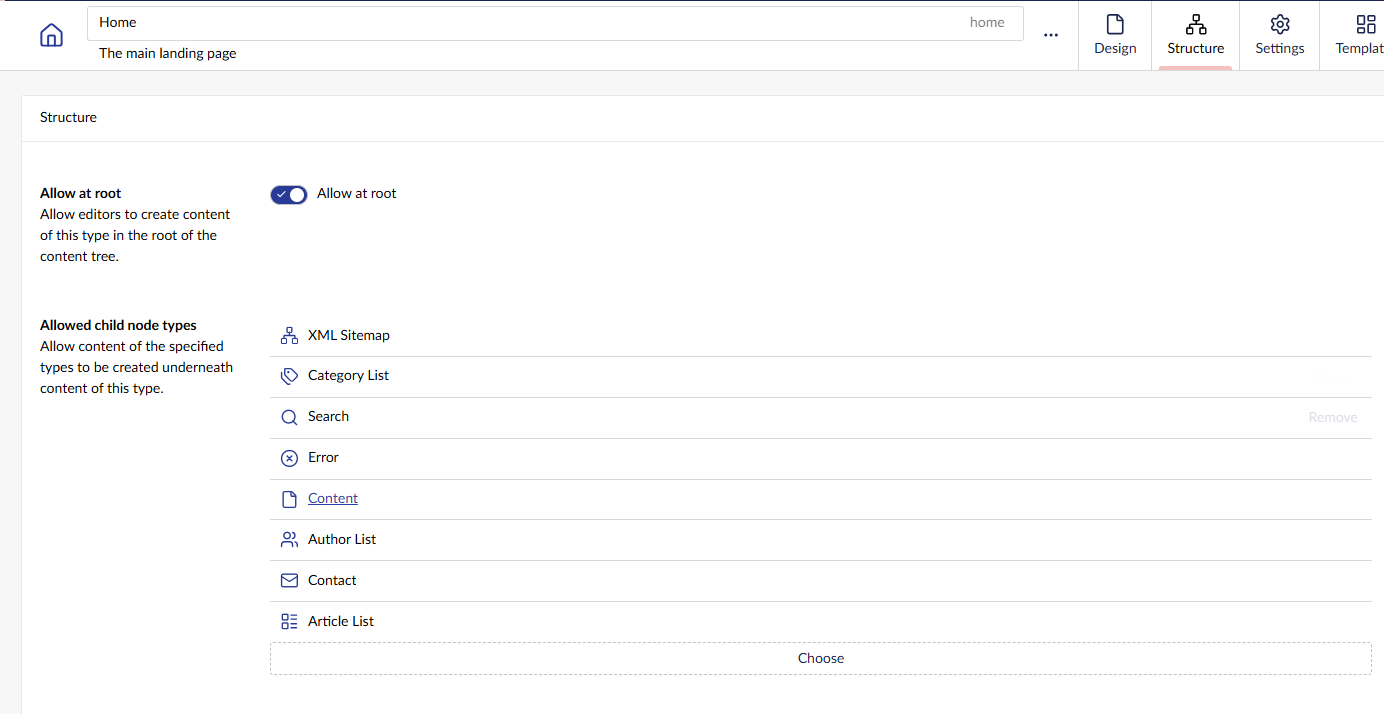Click the XML Sitemap icon
This screenshot has width=1384, height=714.
tap(289, 335)
